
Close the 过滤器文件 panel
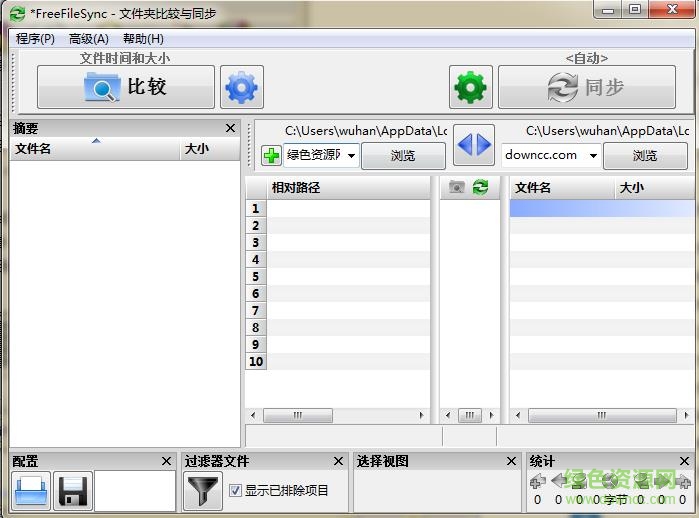[339, 461]
